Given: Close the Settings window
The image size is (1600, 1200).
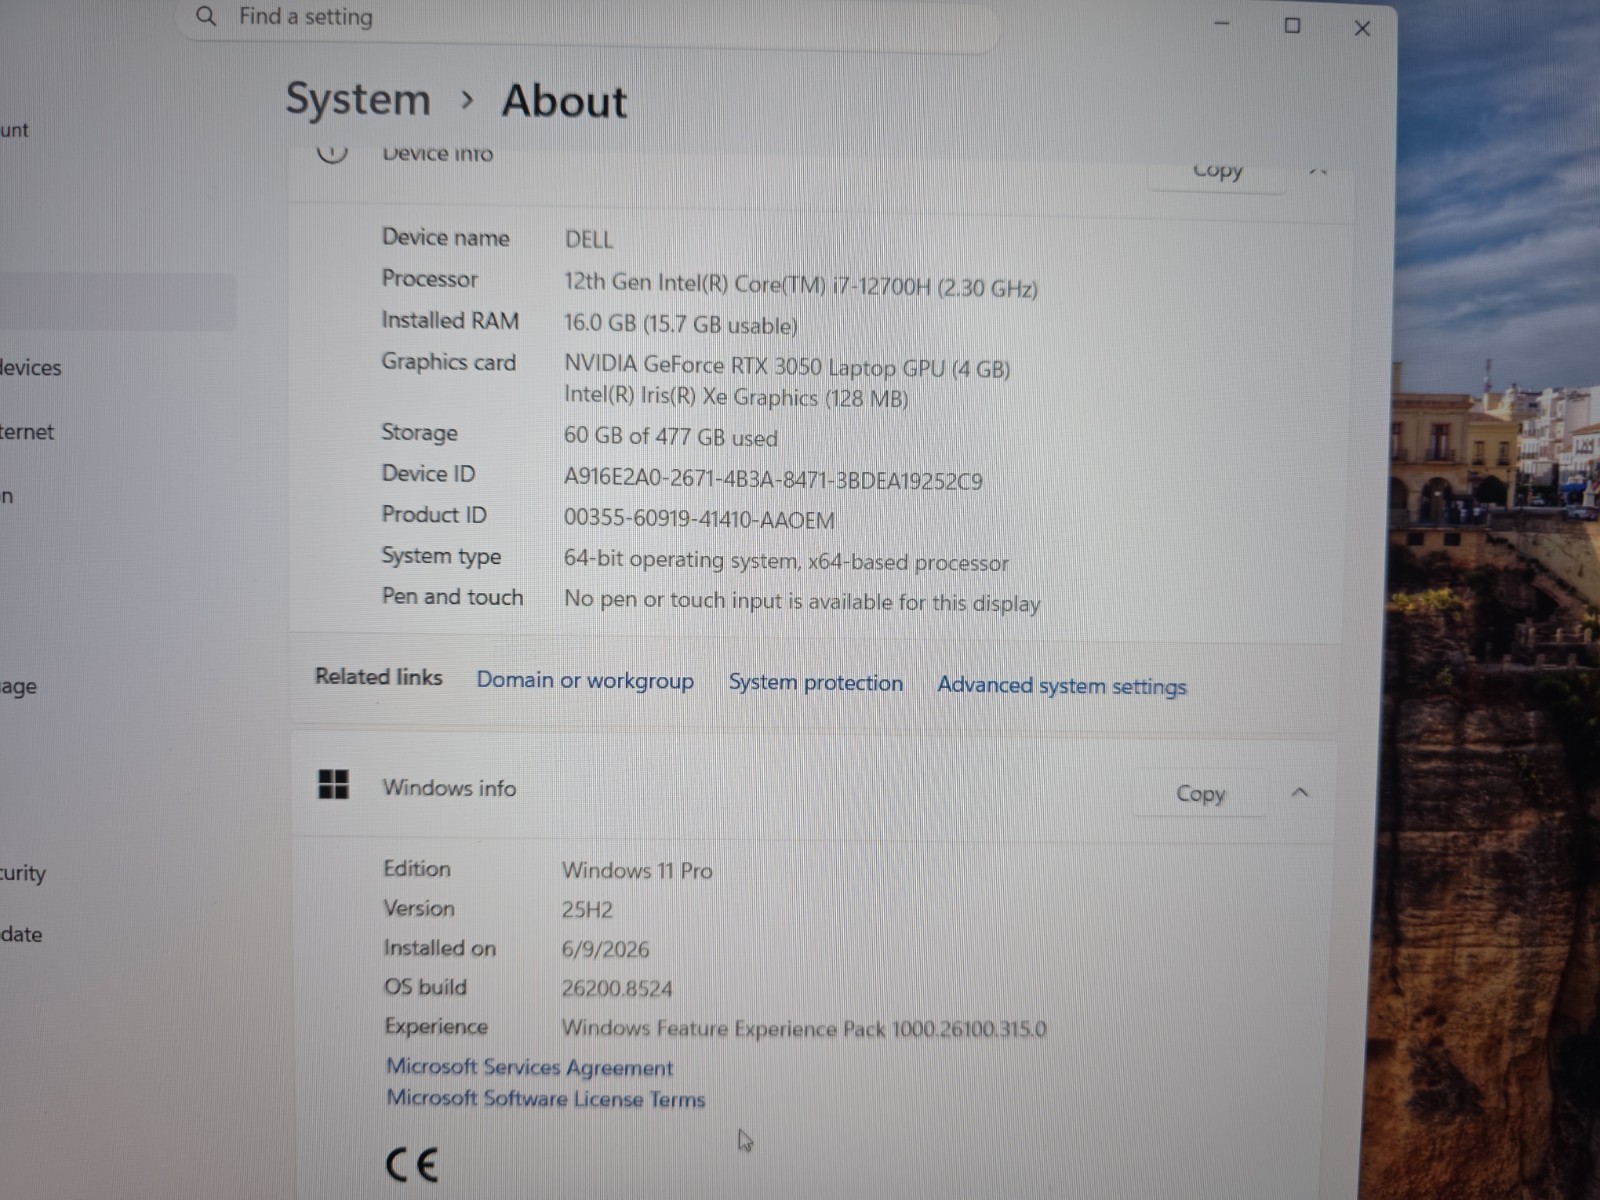Looking at the screenshot, I should 1362,28.
